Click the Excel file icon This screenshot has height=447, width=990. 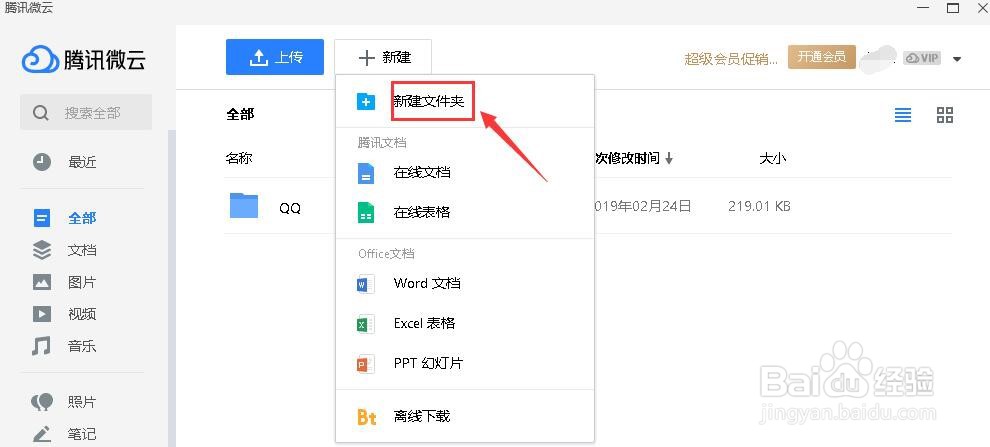click(366, 325)
